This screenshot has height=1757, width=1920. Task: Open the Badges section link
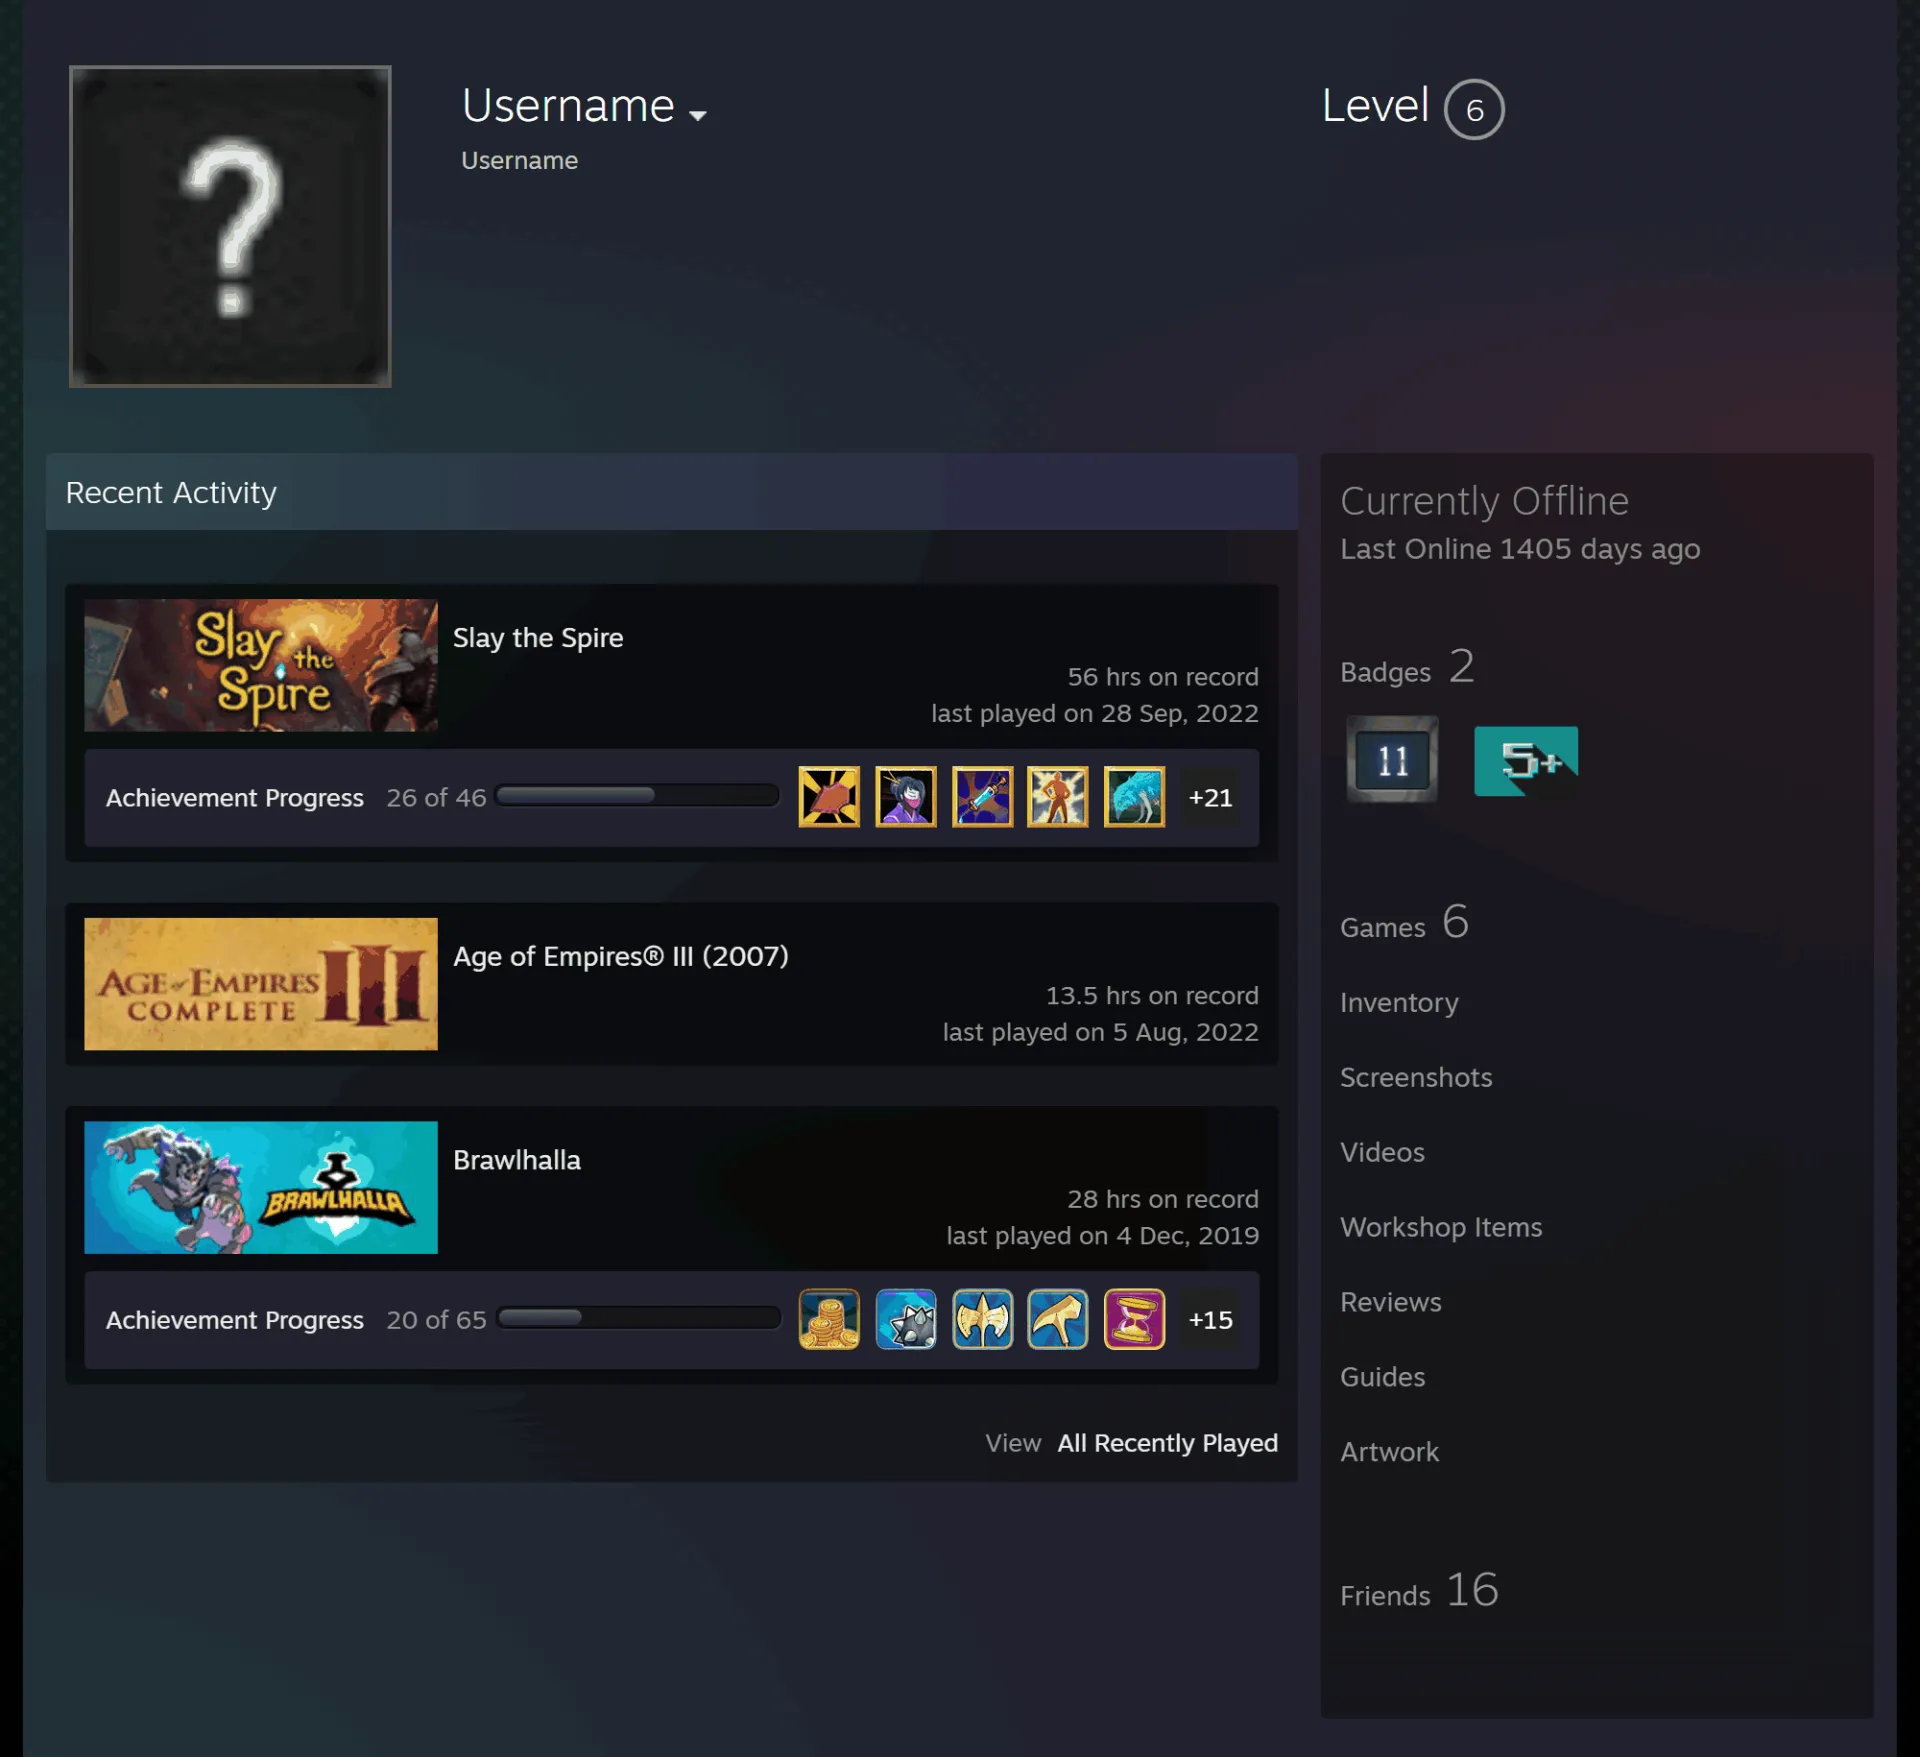tap(1408, 667)
